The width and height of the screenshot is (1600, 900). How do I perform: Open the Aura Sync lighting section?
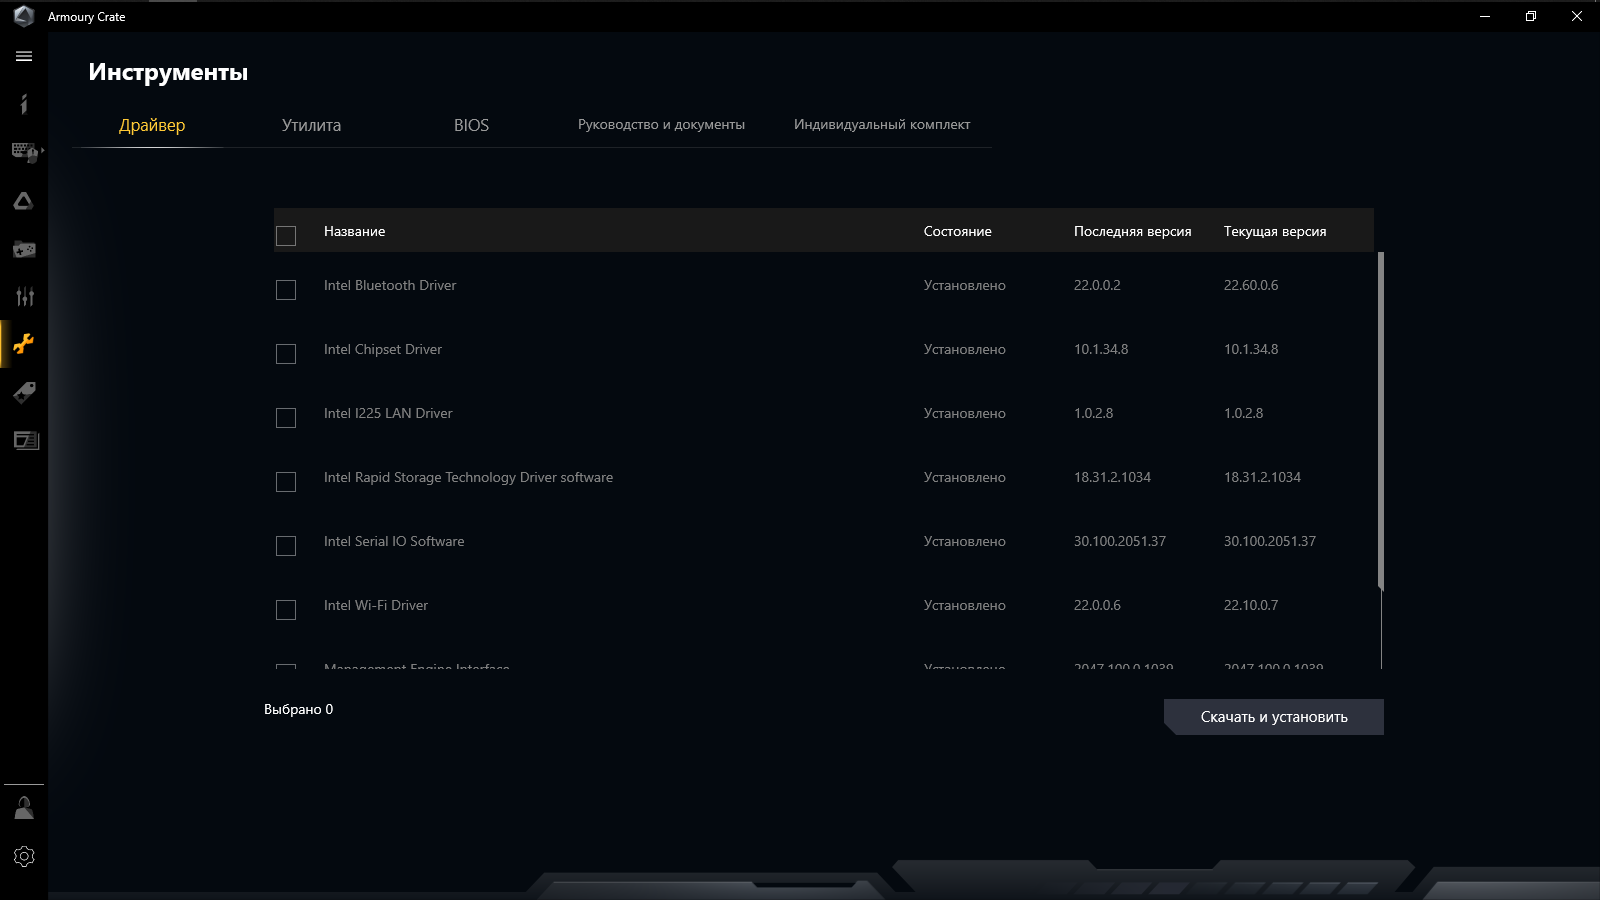[x=23, y=200]
